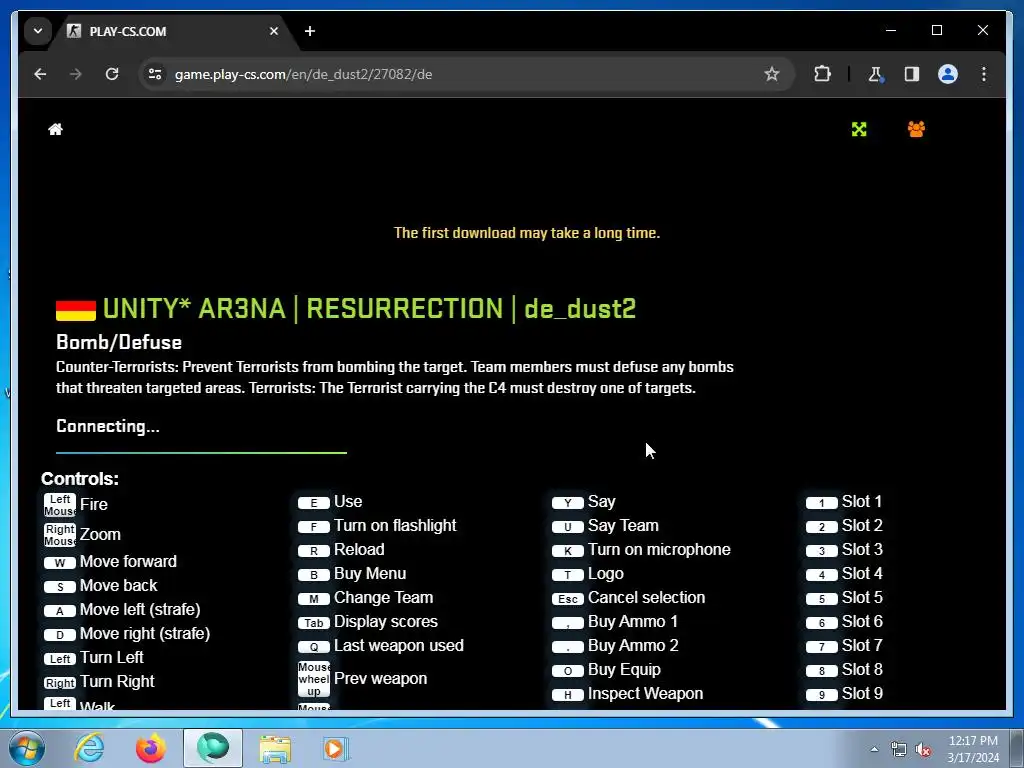Open the muted volume tray icon

923,749
